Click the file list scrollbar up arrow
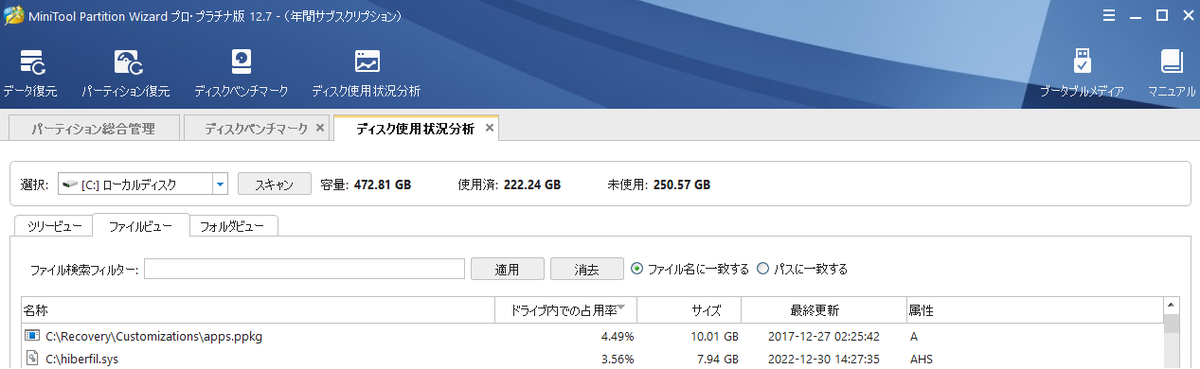 1172,304
